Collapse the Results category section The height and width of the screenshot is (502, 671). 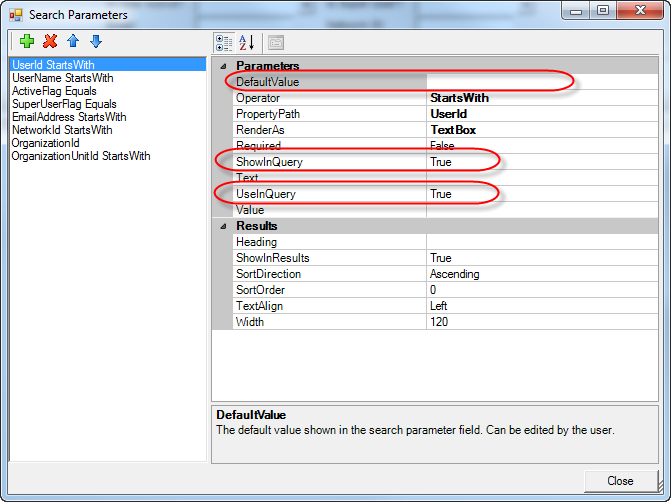pyautogui.click(x=222, y=226)
